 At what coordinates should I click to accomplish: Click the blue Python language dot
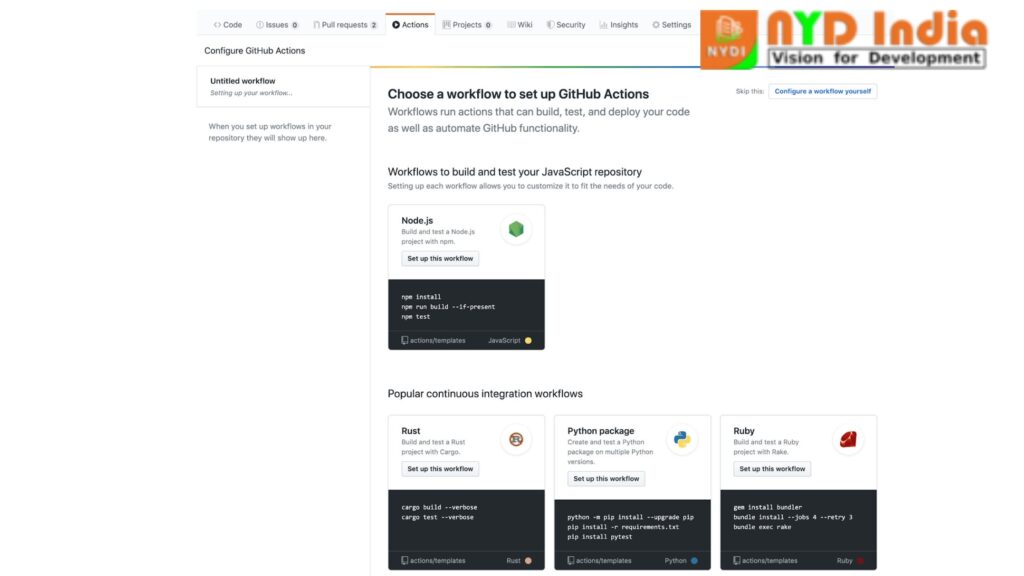tap(694, 560)
